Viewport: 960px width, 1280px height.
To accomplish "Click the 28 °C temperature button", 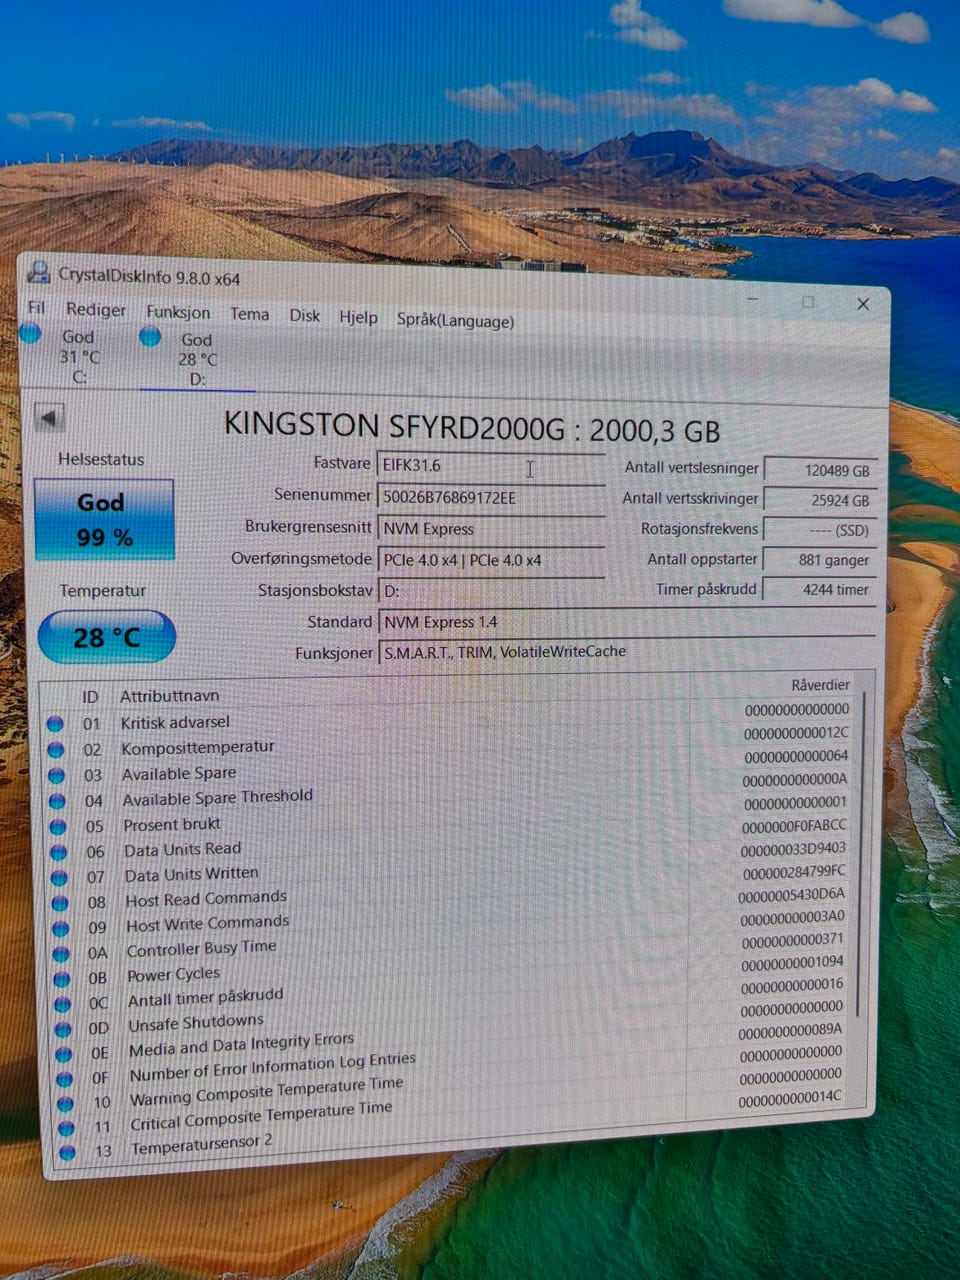I will click(x=106, y=637).
